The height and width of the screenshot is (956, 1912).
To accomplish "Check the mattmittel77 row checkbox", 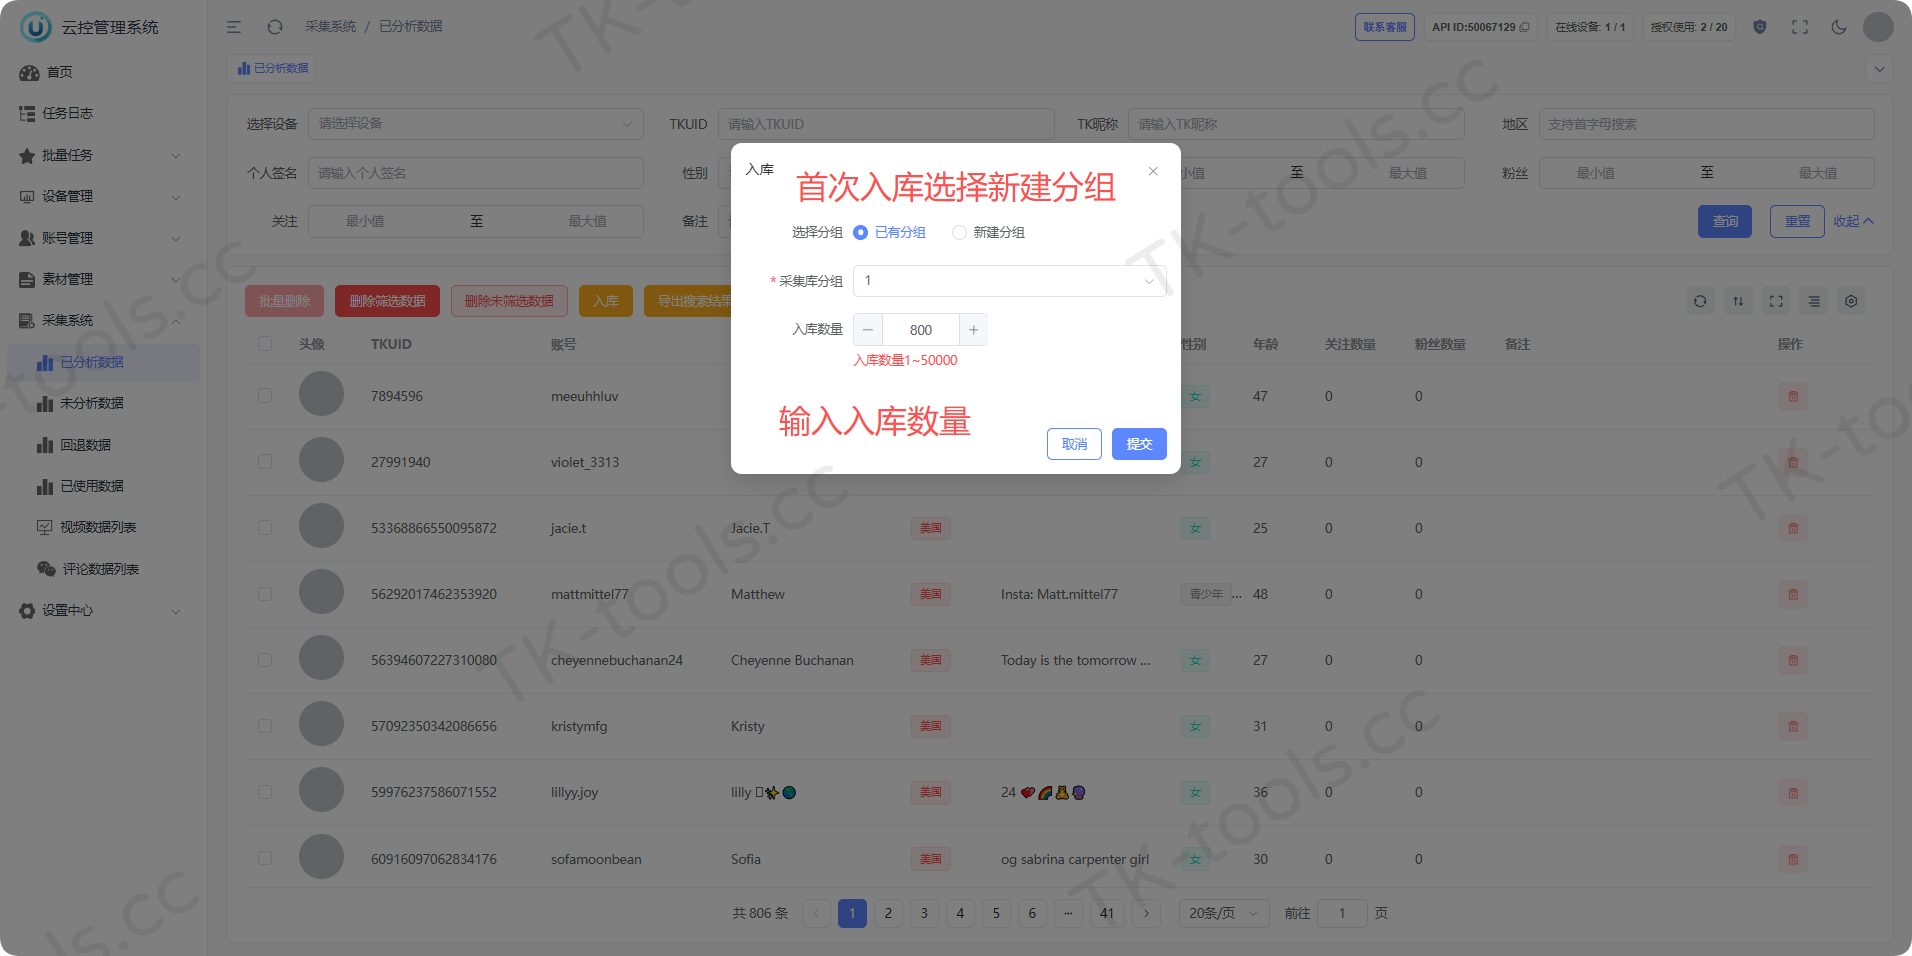I will tap(265, 594).
